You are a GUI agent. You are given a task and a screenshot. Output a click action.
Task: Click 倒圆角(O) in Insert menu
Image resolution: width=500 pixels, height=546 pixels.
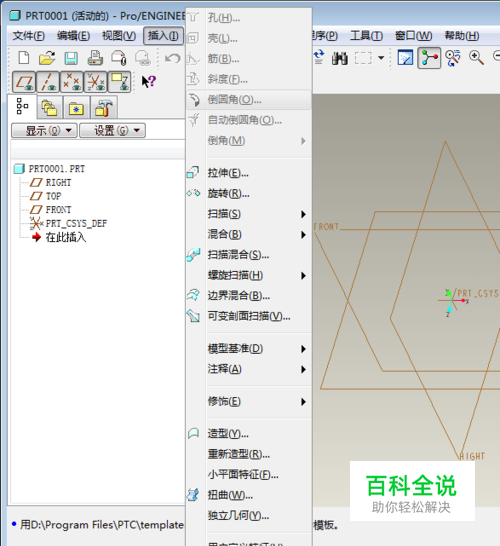click(249, 100)
